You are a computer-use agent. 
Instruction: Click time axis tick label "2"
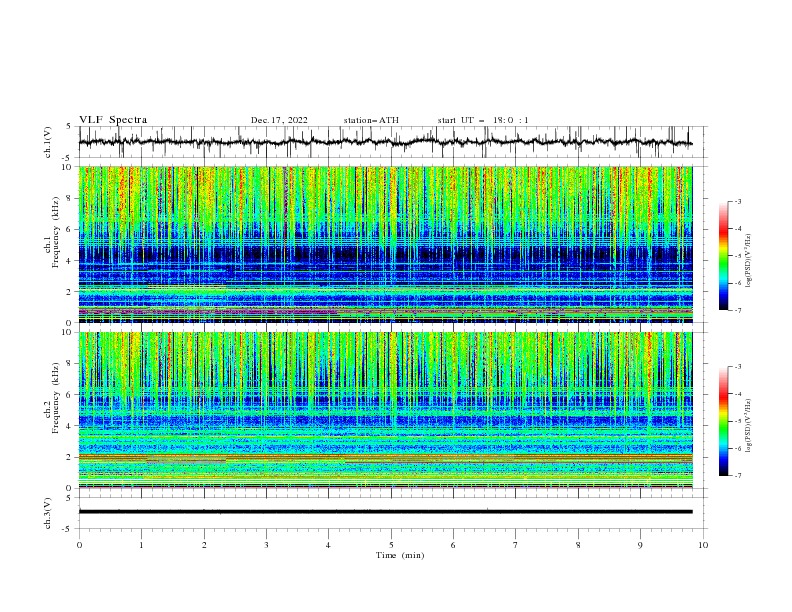click(x=204, y=545)
